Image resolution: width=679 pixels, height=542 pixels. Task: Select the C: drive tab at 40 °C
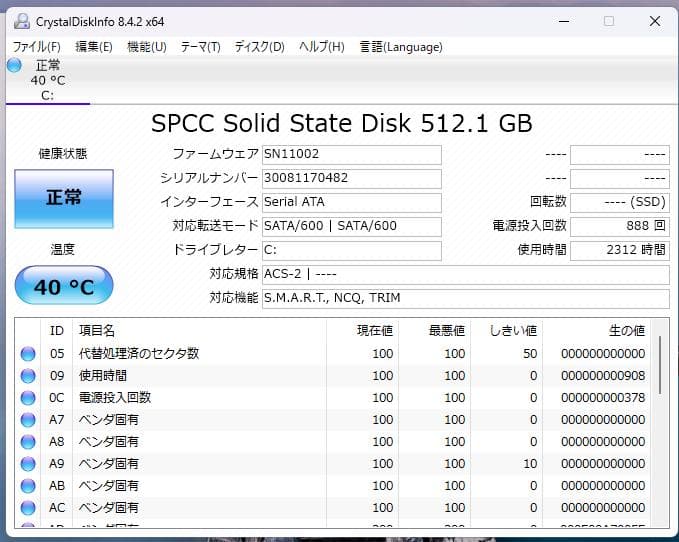[x=48, y=81]
